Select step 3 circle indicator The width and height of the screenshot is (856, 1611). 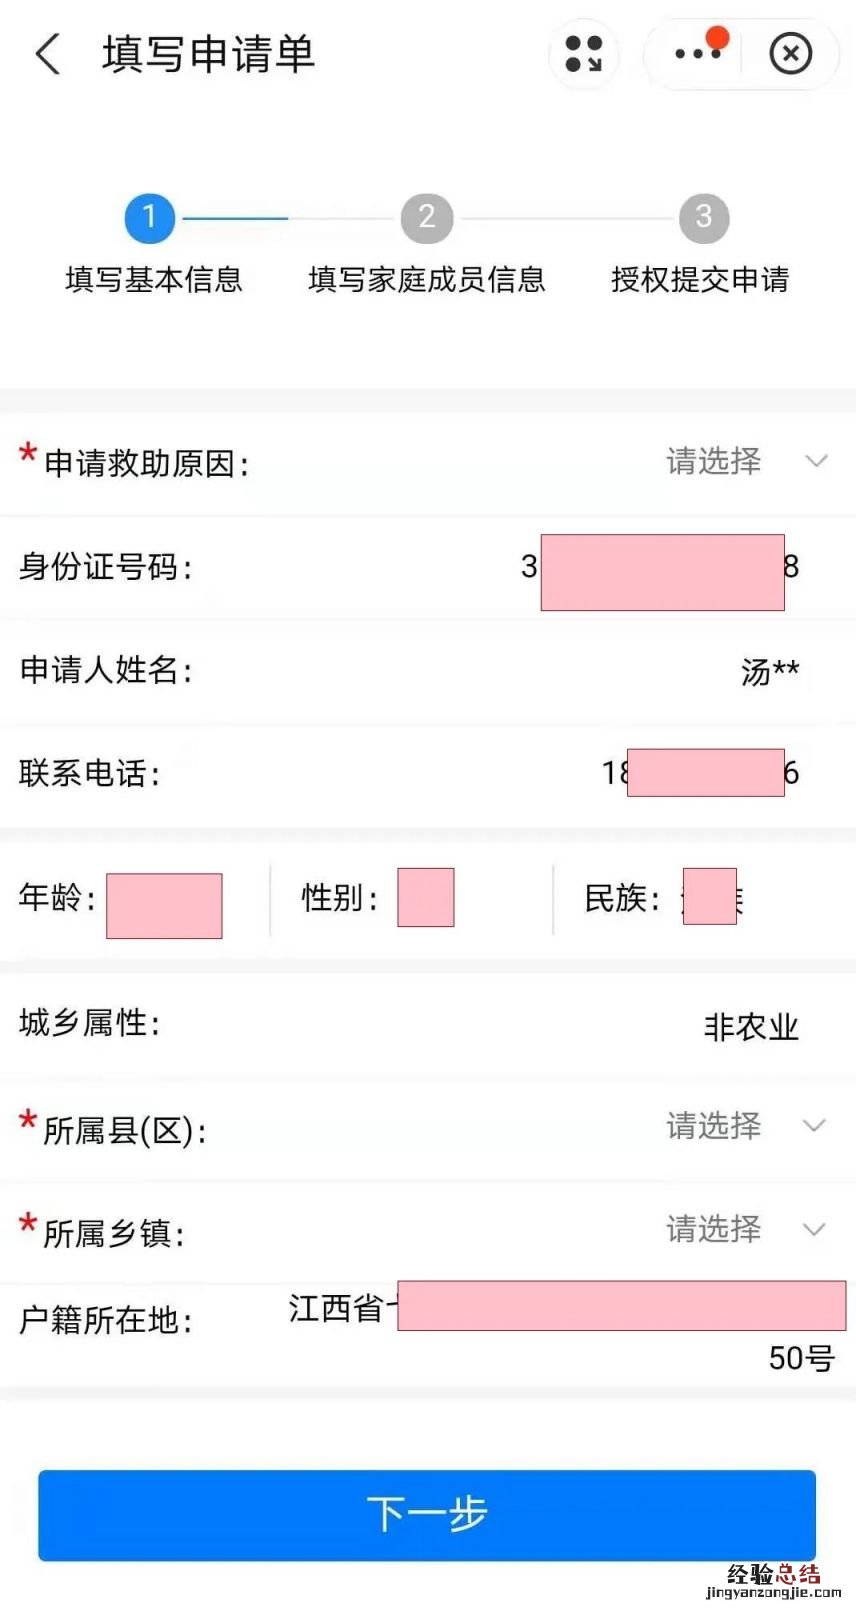pyautogui.click(x=704, y=217)
